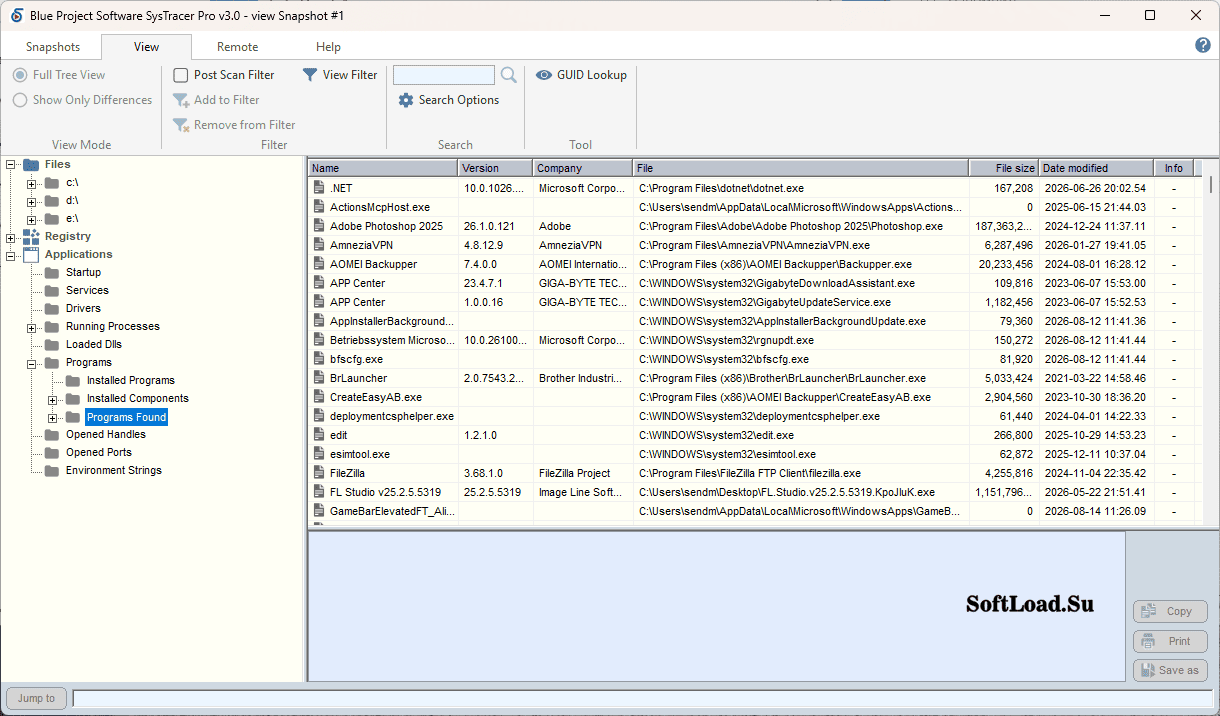Select the Registry cubes icon in tree
This screenshot has height=716, width=1220.
[31, 236]
